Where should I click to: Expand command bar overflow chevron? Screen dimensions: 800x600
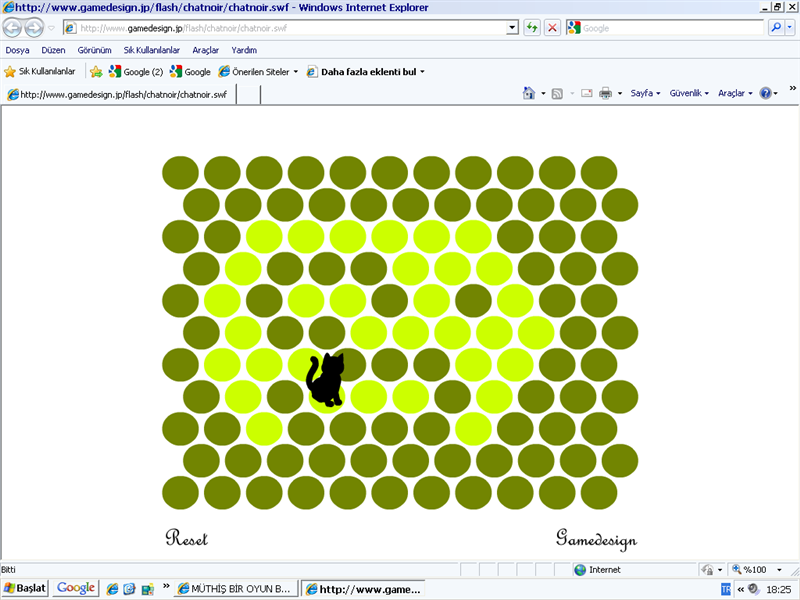click(792, 88)
